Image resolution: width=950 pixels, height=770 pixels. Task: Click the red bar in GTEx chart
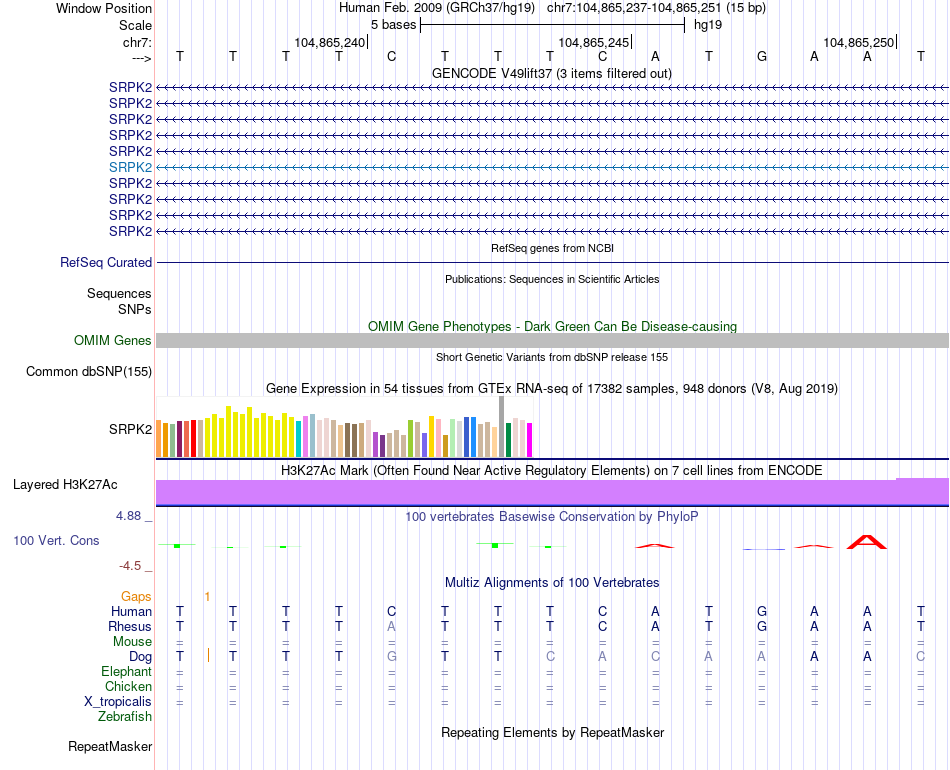click(x=193, y=439)
